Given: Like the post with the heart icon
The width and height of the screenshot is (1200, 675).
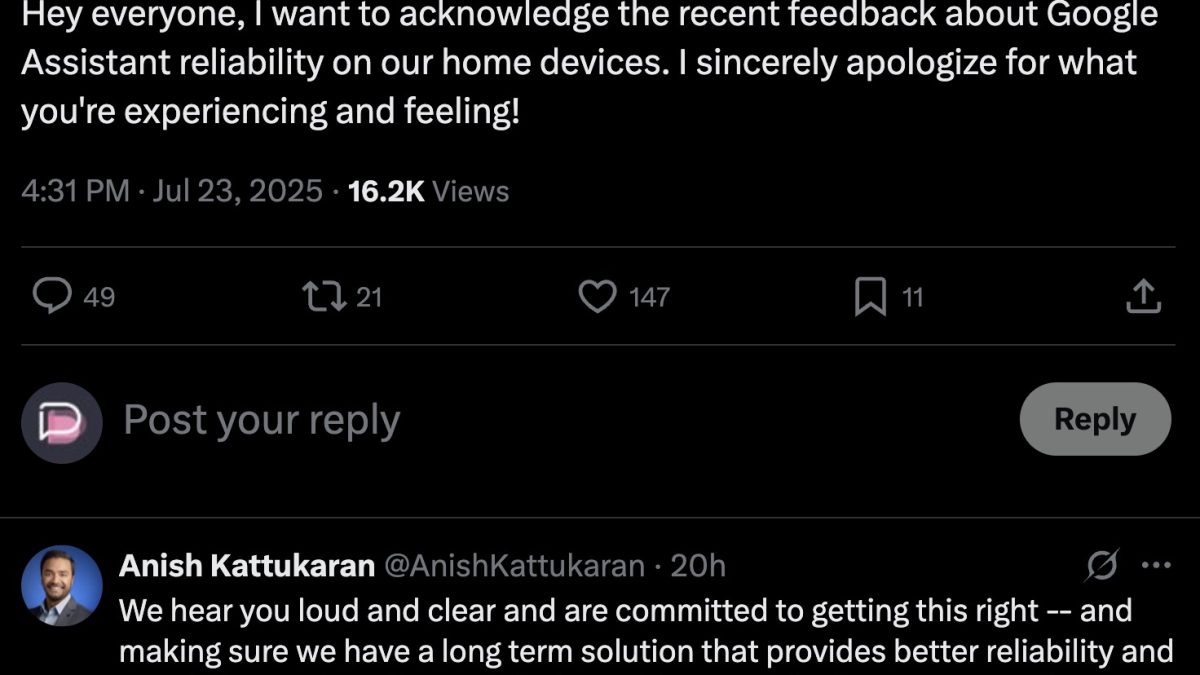Looking at the screenshot, I should 598,296.
